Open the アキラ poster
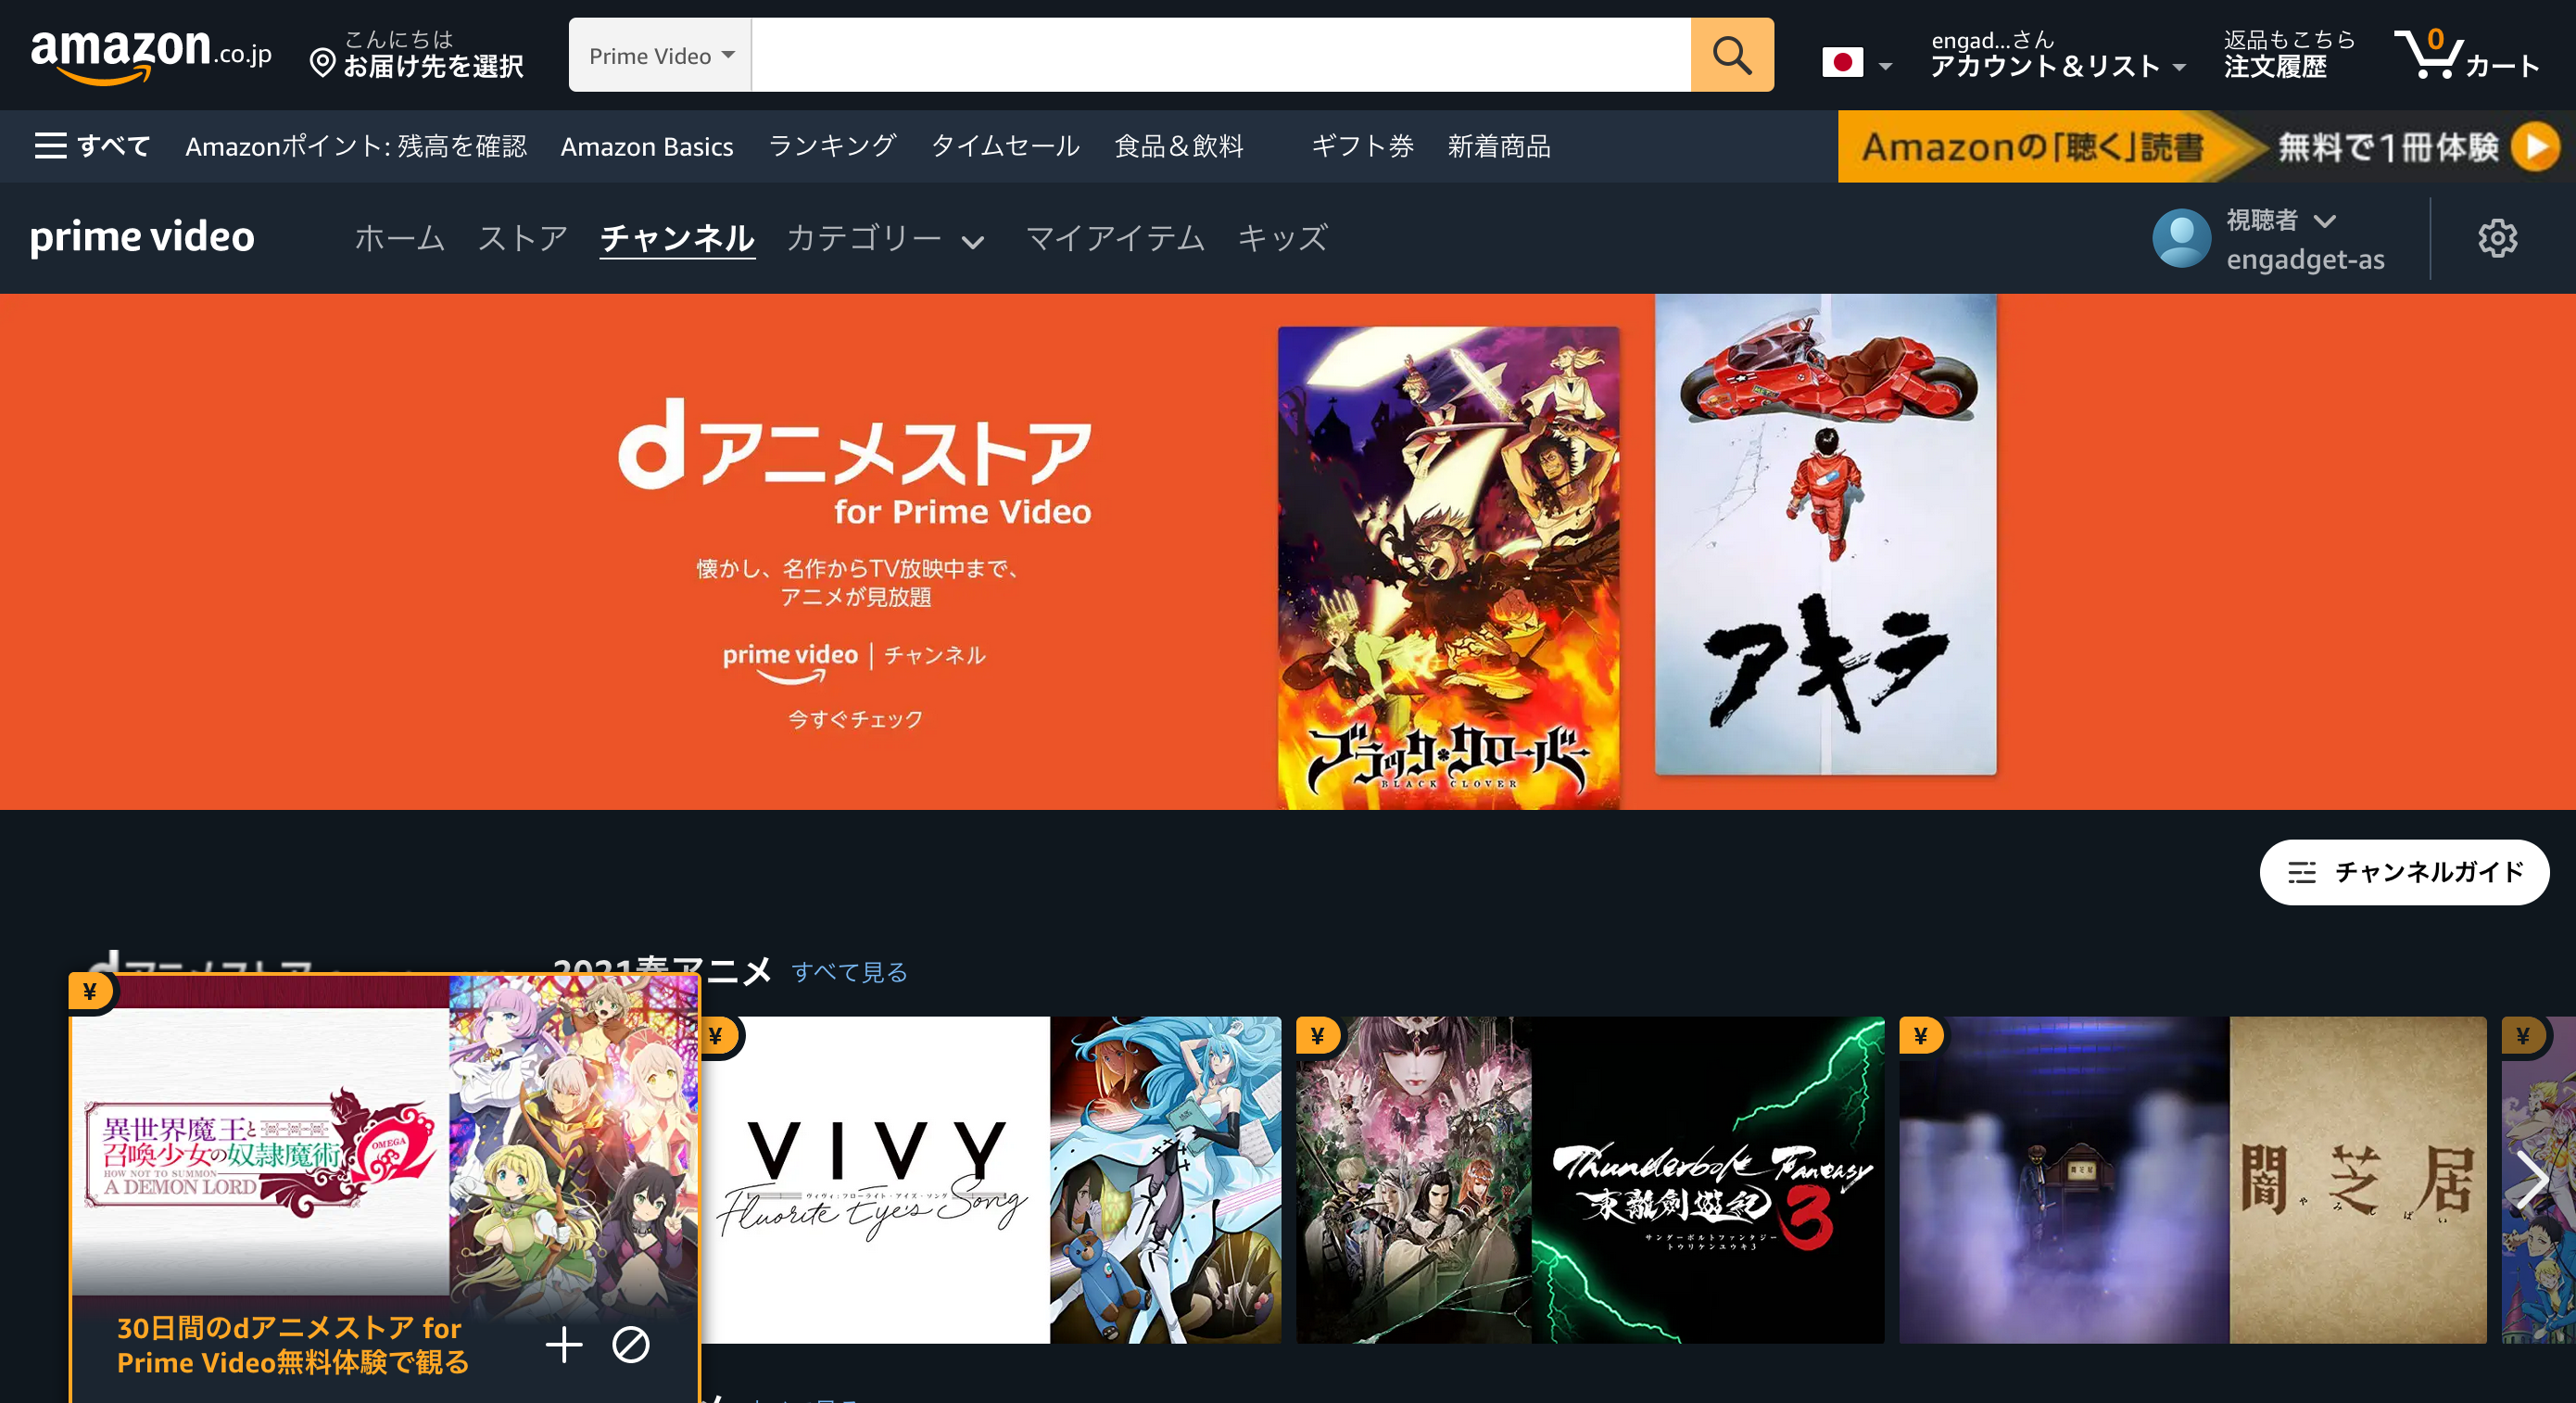This screenshot has height=1403, width=2576. coord(1825,533)
